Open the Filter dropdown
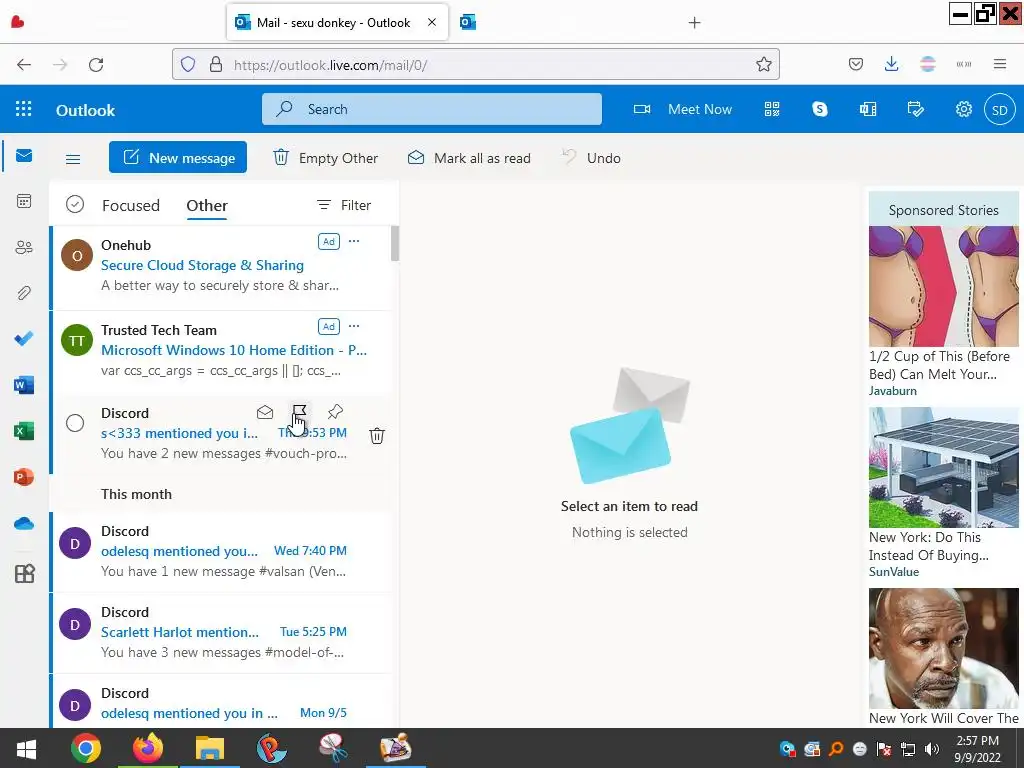 click(344, 205)
